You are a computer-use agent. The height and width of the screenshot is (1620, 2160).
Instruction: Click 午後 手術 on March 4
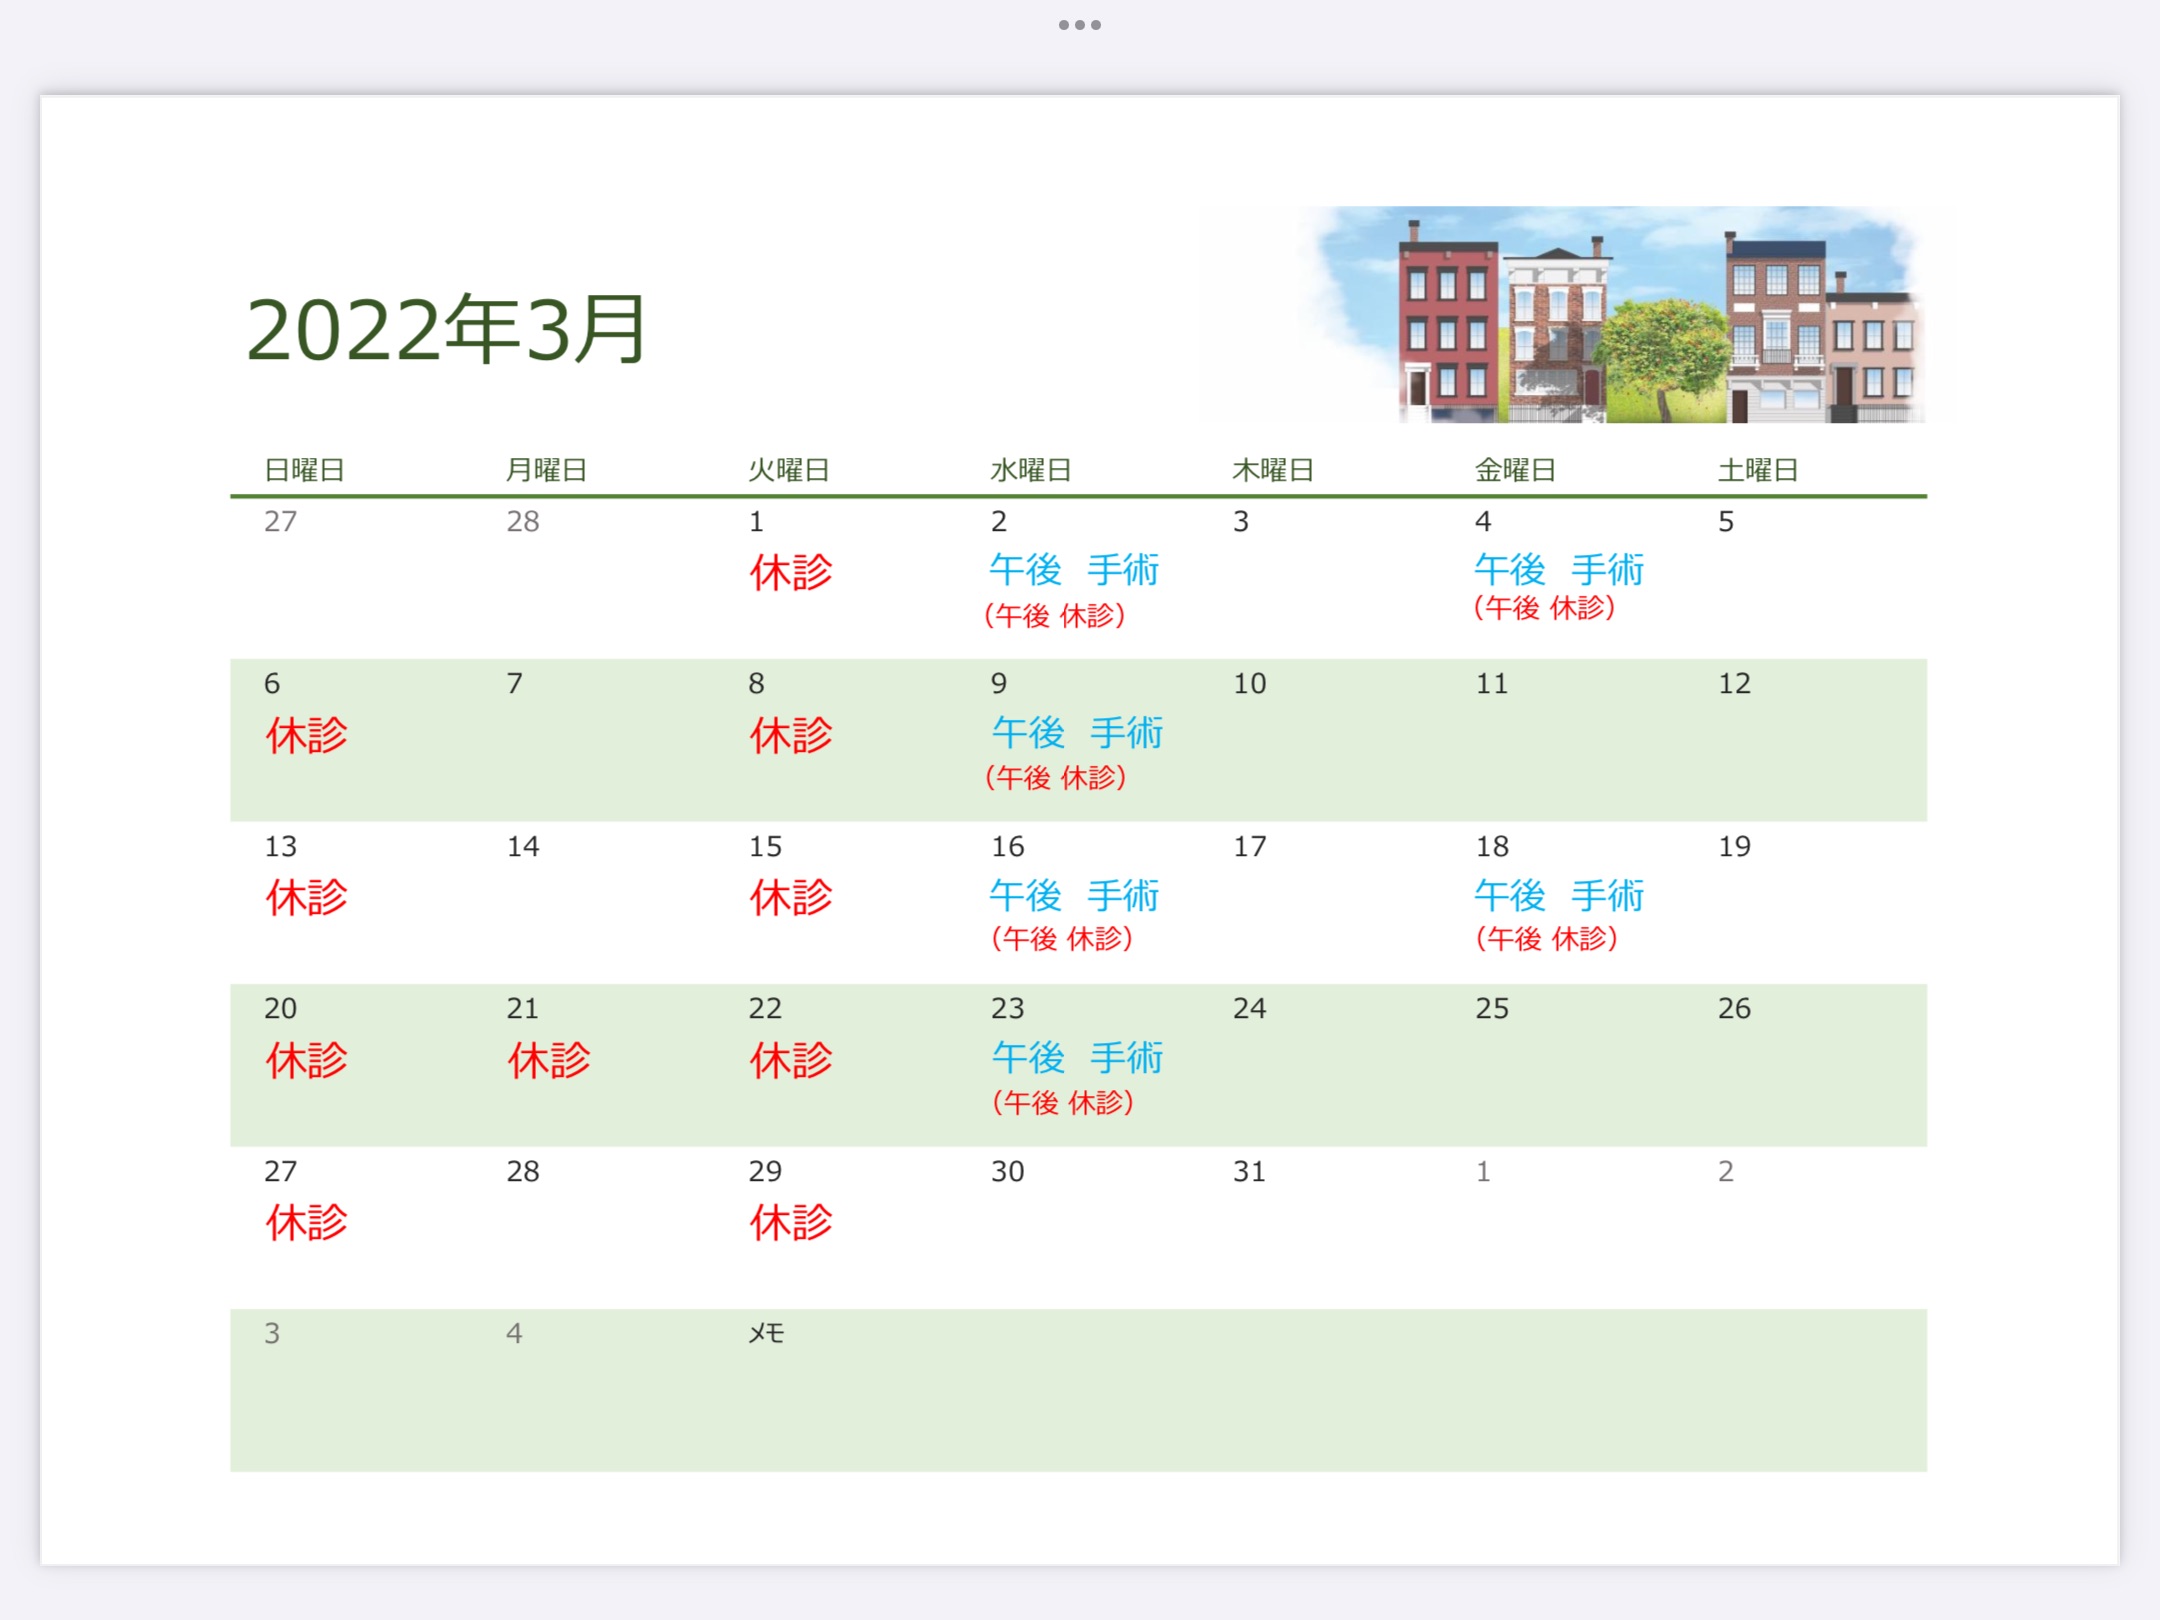[x=1559, y=570]
